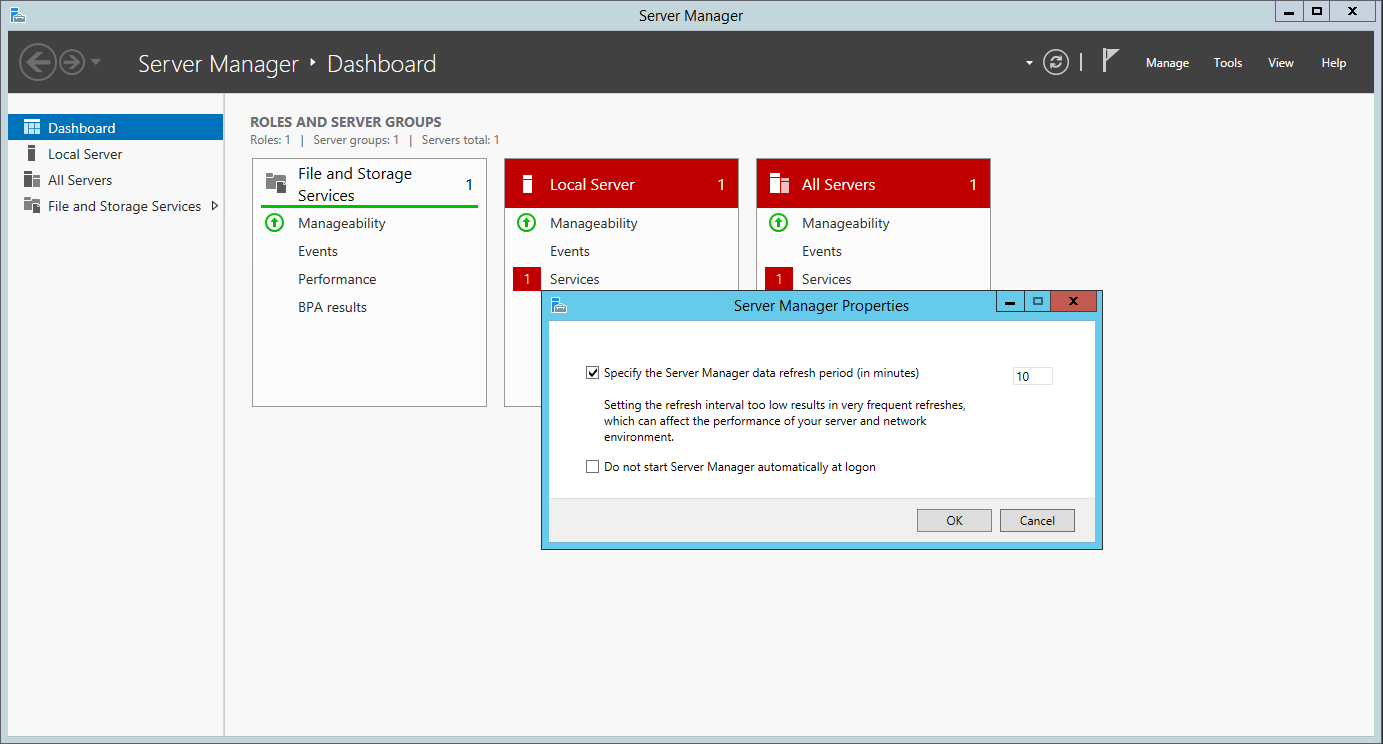Open navigation history dropdown arrow
Screen dimensions: 1383x744
point(96,63)
